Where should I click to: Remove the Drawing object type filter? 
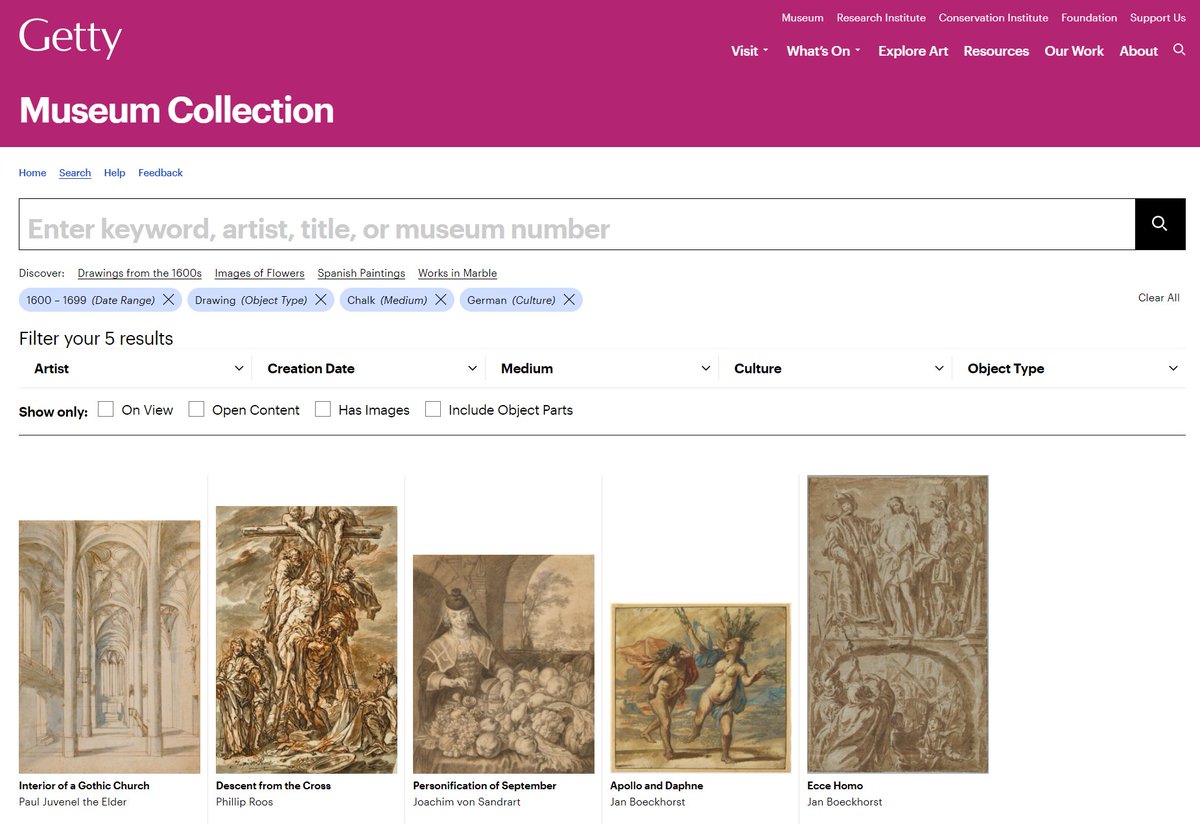320,300
